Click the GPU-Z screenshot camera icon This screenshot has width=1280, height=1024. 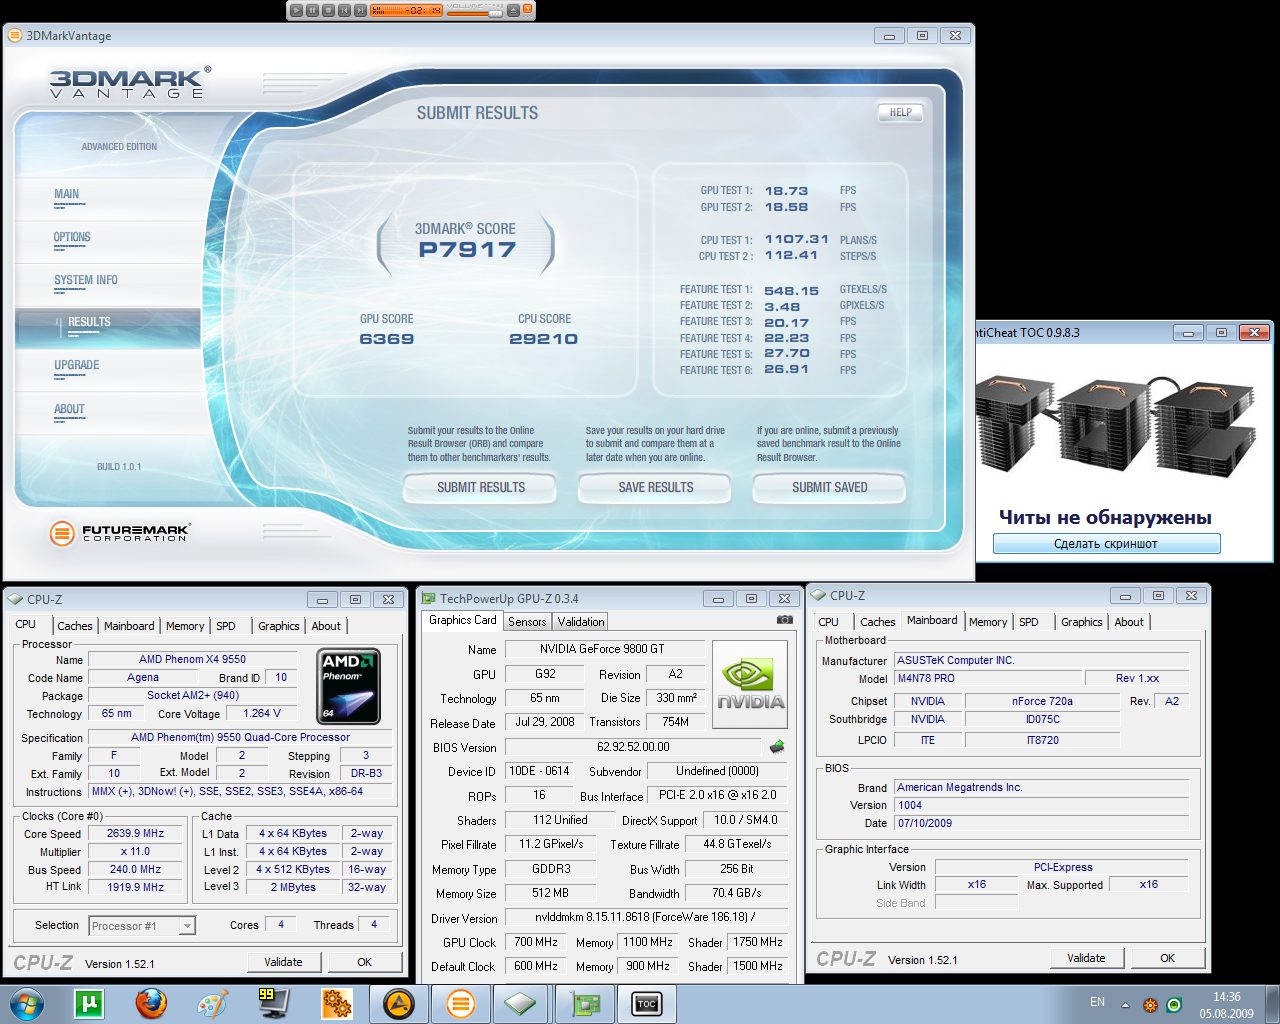(785, 620)
